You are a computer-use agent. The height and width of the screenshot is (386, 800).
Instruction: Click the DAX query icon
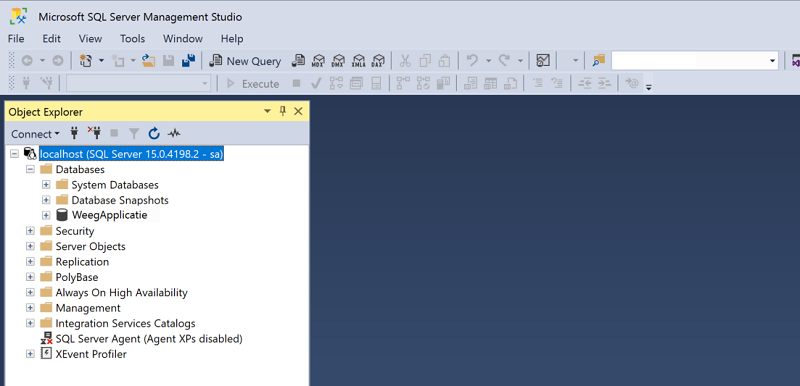coord(378,61)
